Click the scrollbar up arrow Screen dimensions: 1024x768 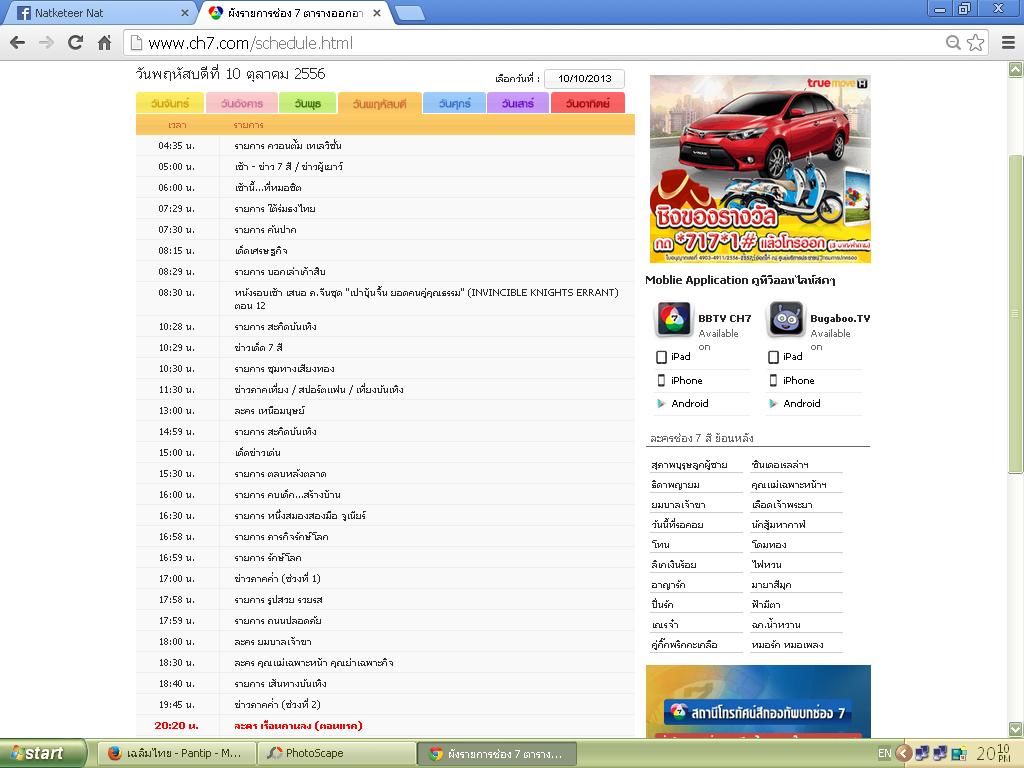tap(1016, 69)
